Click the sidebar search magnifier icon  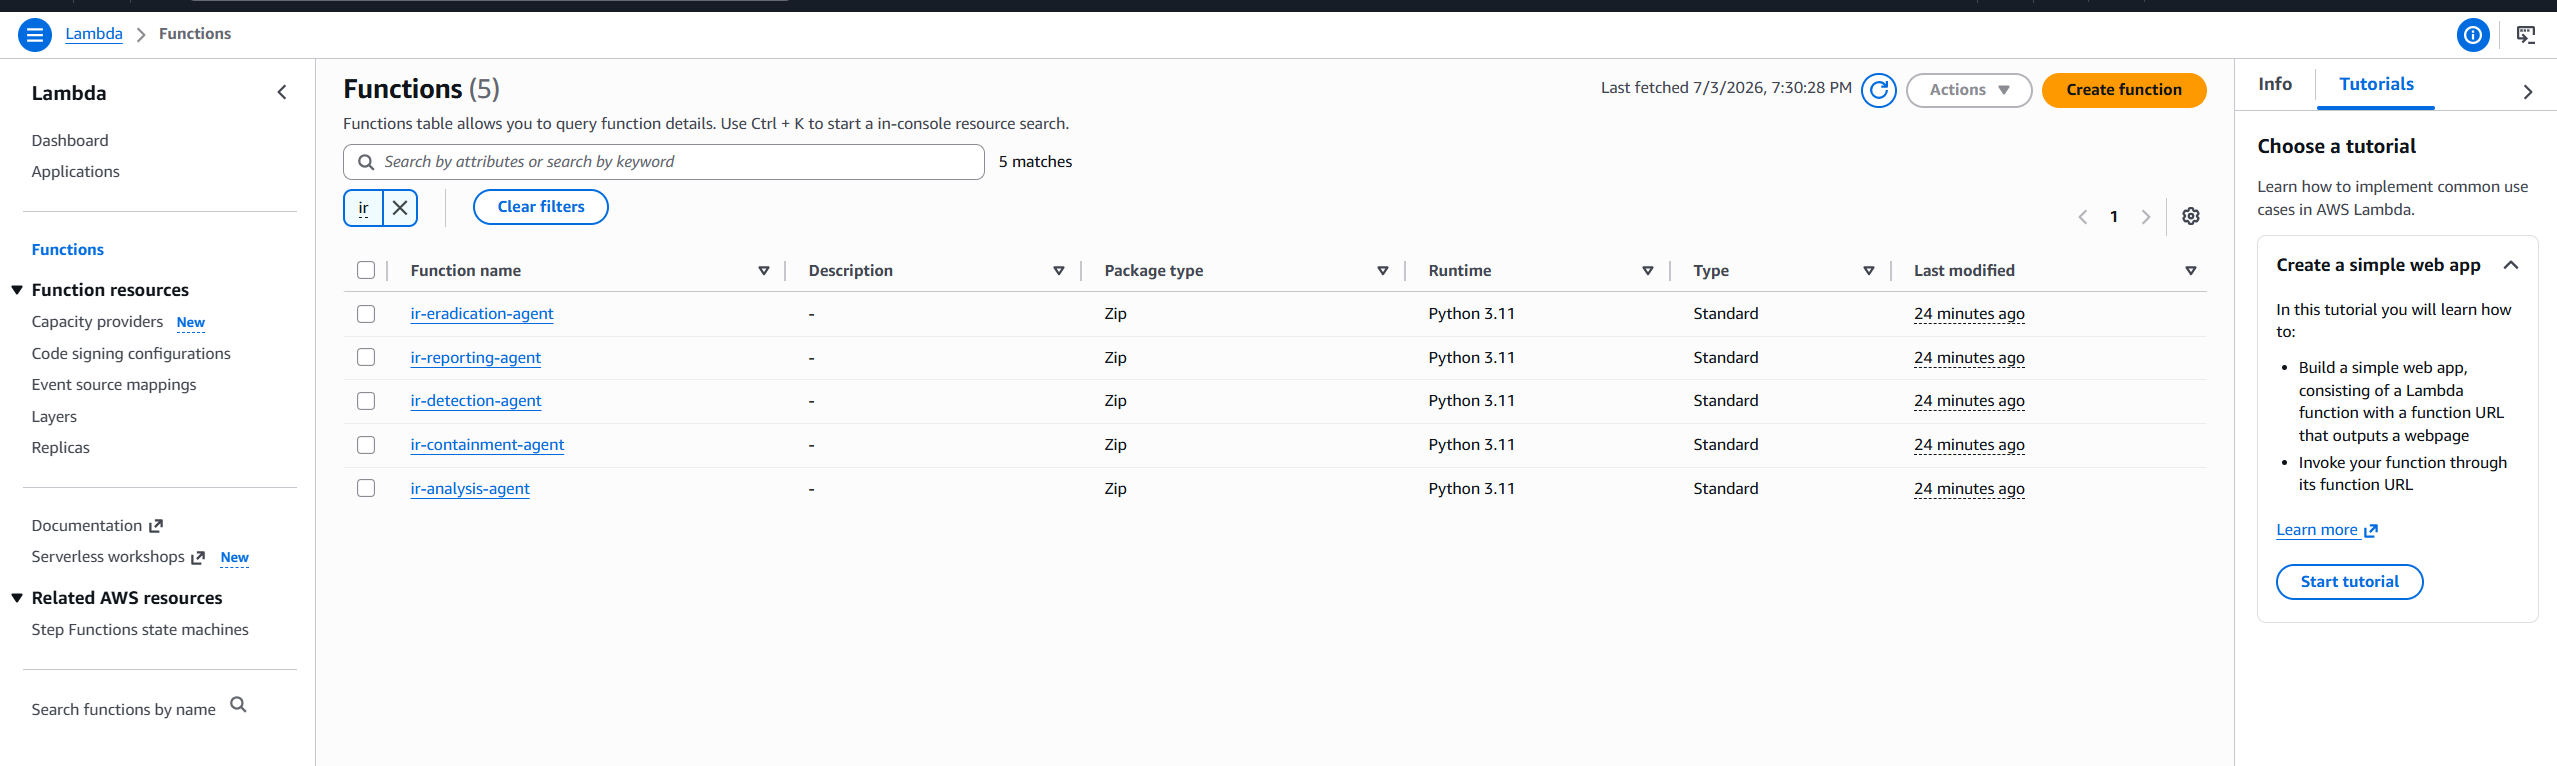238,705
